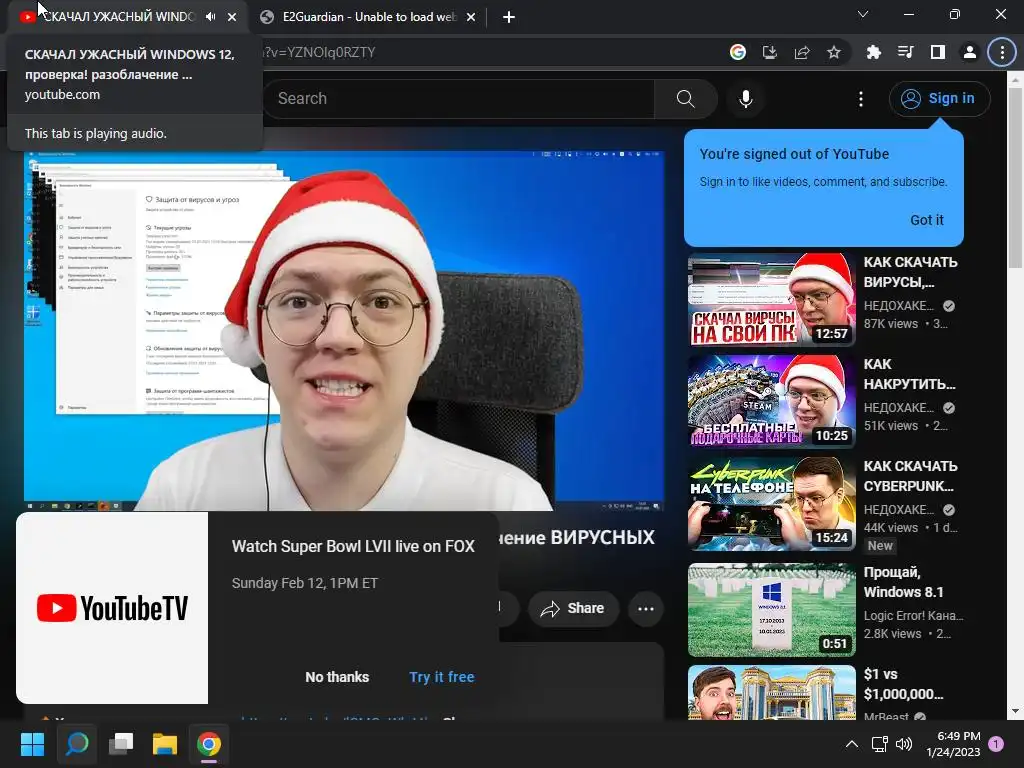Open the media control icon

click(x=905, y=52)
